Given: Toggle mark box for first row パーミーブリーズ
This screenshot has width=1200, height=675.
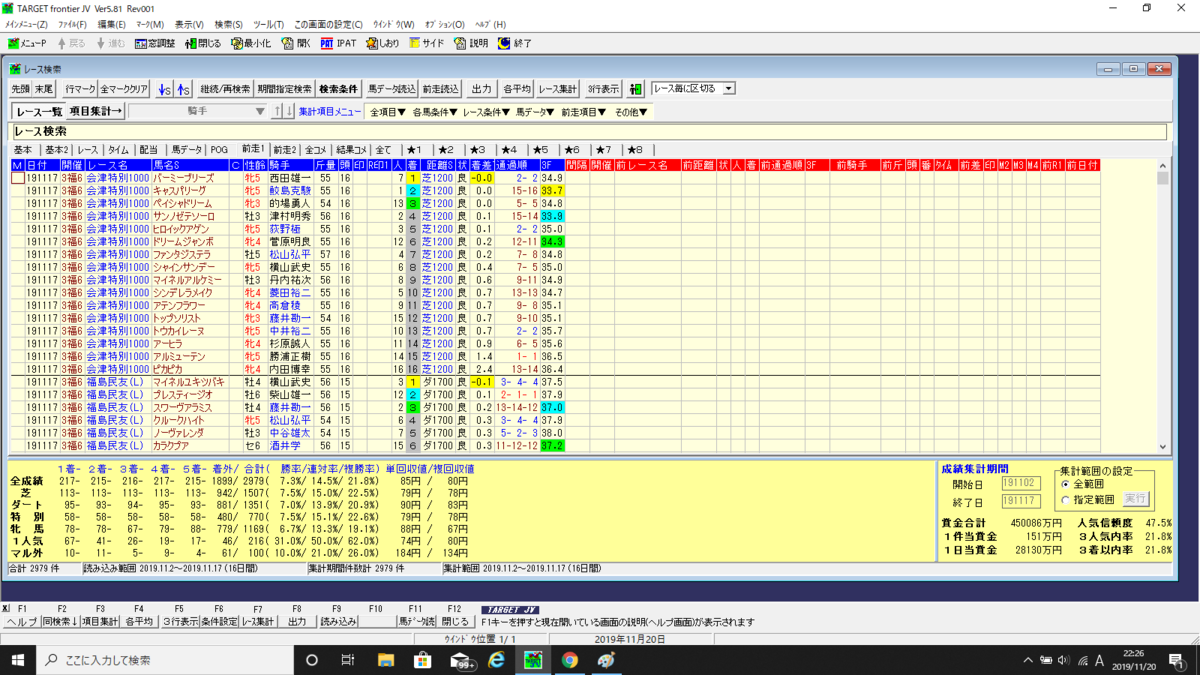Looking at the screenshot, I should (18, 178).
